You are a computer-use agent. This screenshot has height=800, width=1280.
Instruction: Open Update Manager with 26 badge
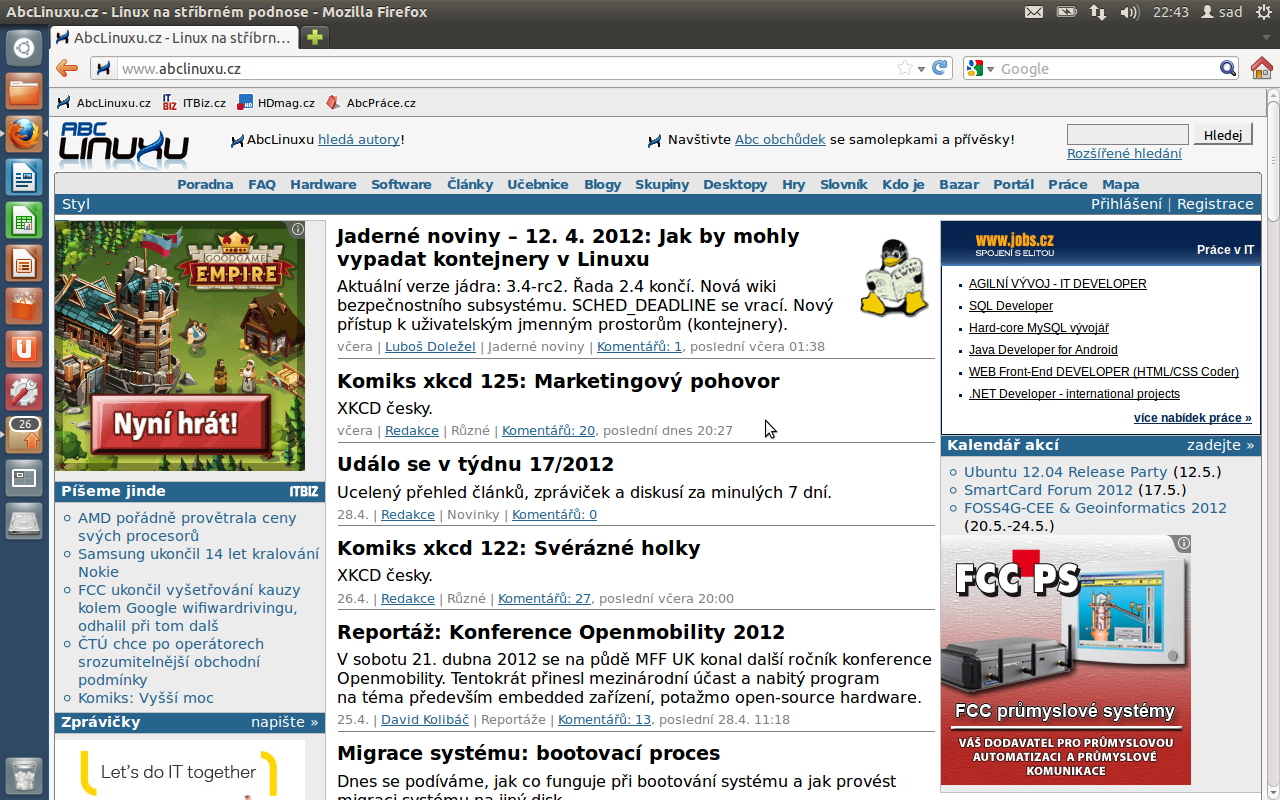pyautogui.click(x=24, y=435)
